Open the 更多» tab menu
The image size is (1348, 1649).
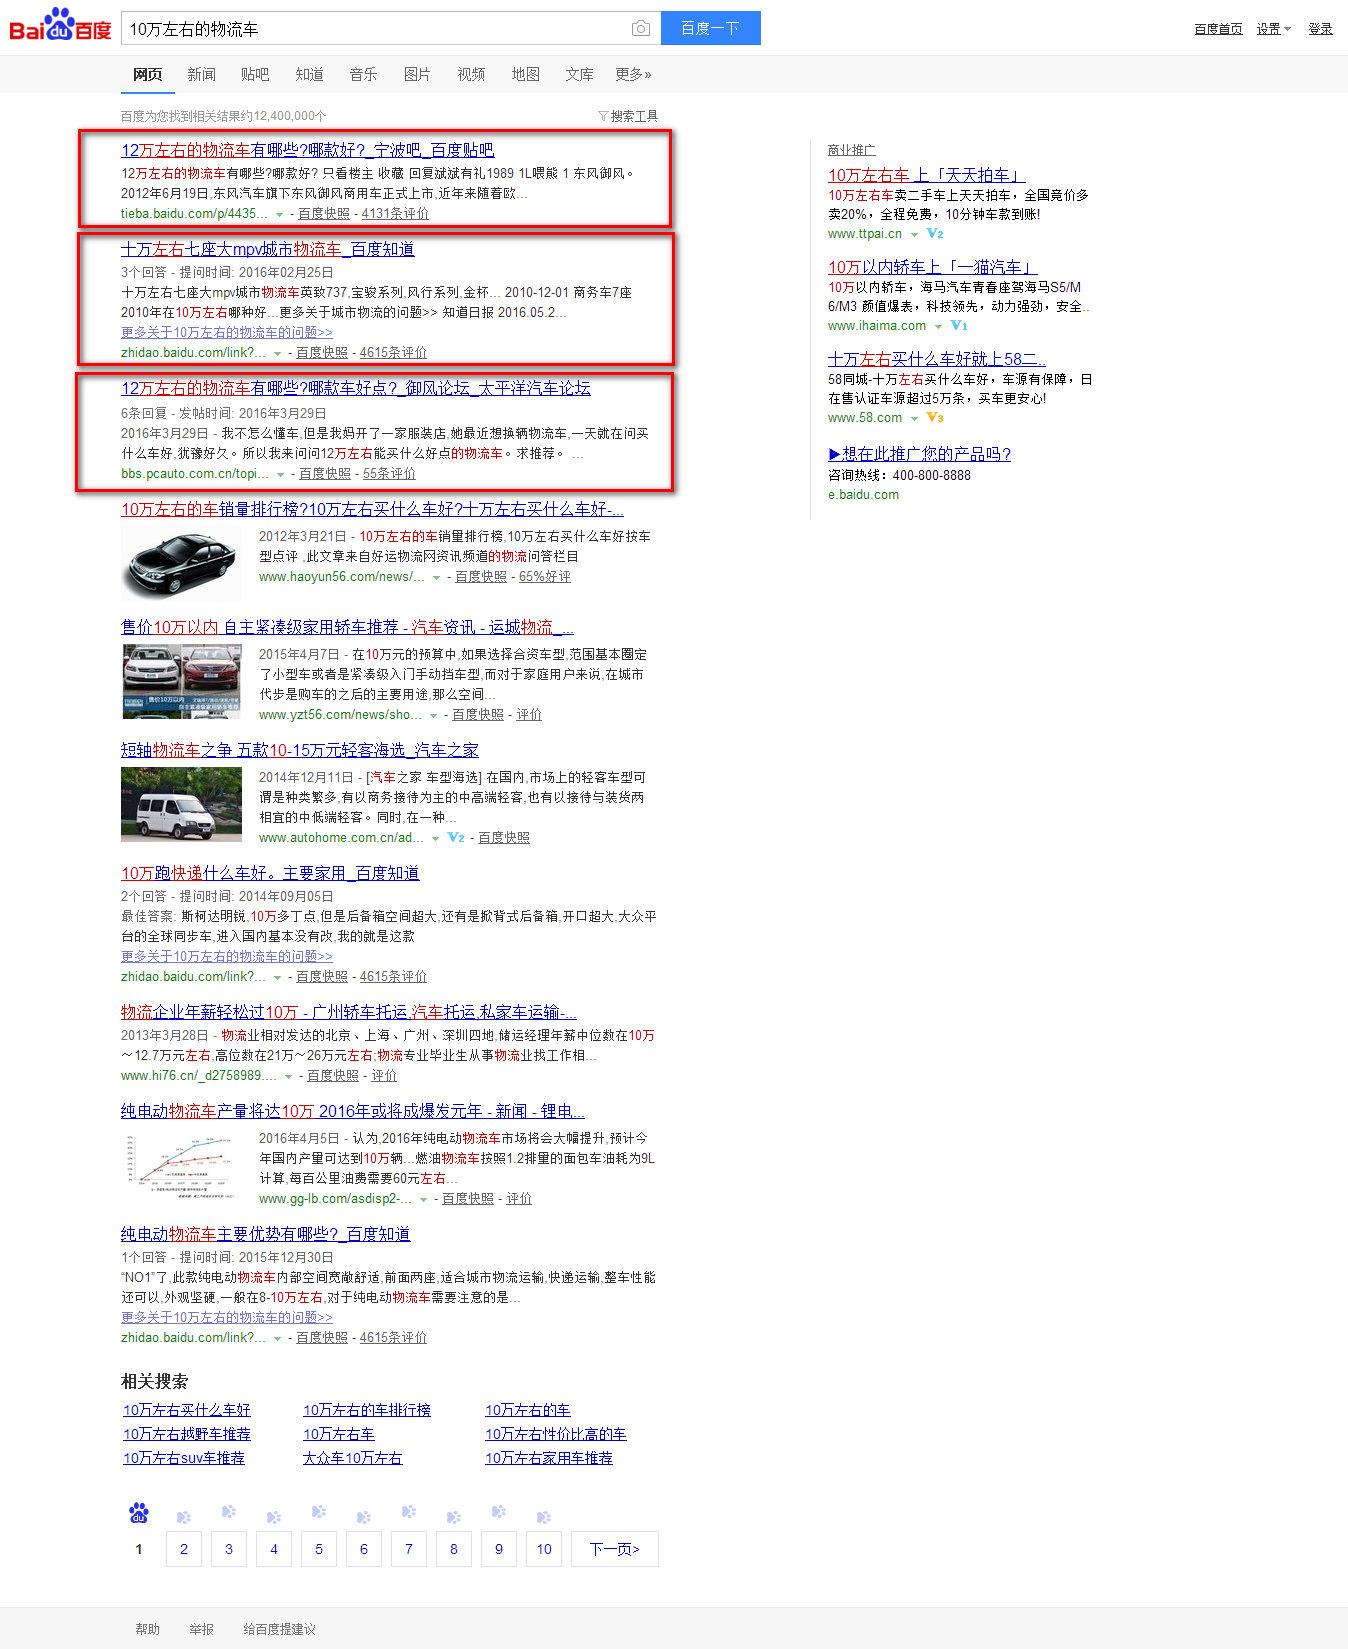click(633, 74)
